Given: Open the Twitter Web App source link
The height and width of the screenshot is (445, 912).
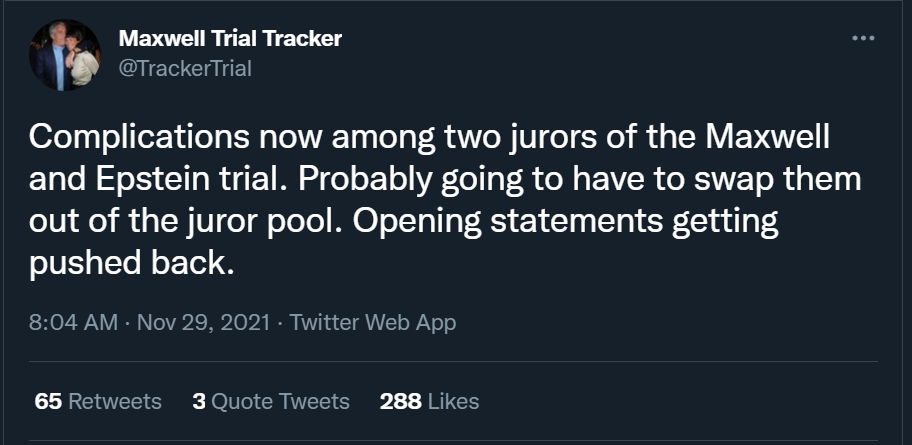Looking at the screenshot, I should (373, 322).
